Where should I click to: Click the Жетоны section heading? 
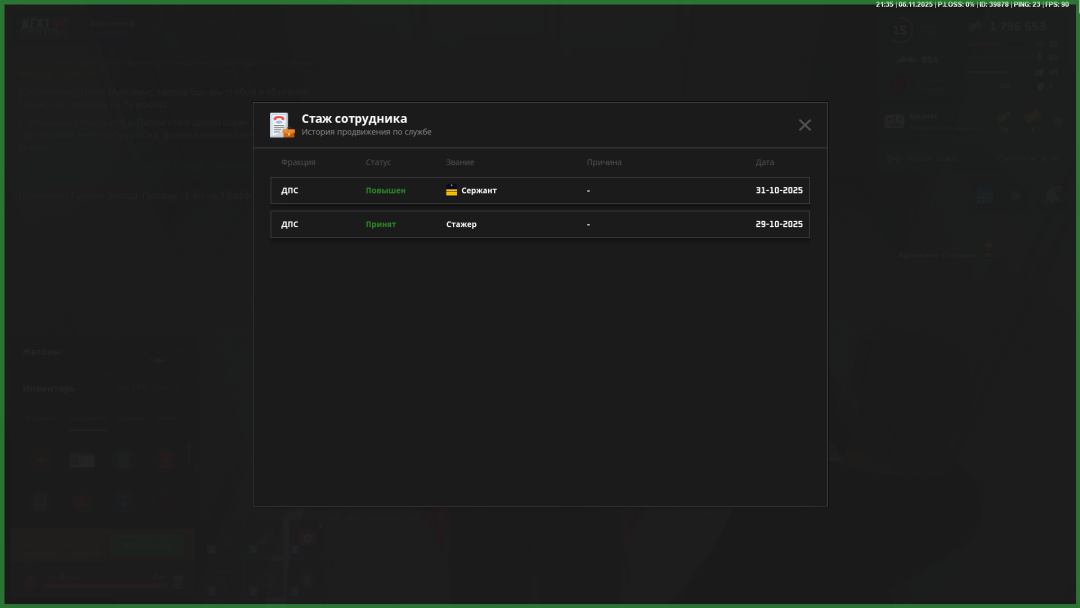coord(42,352)
